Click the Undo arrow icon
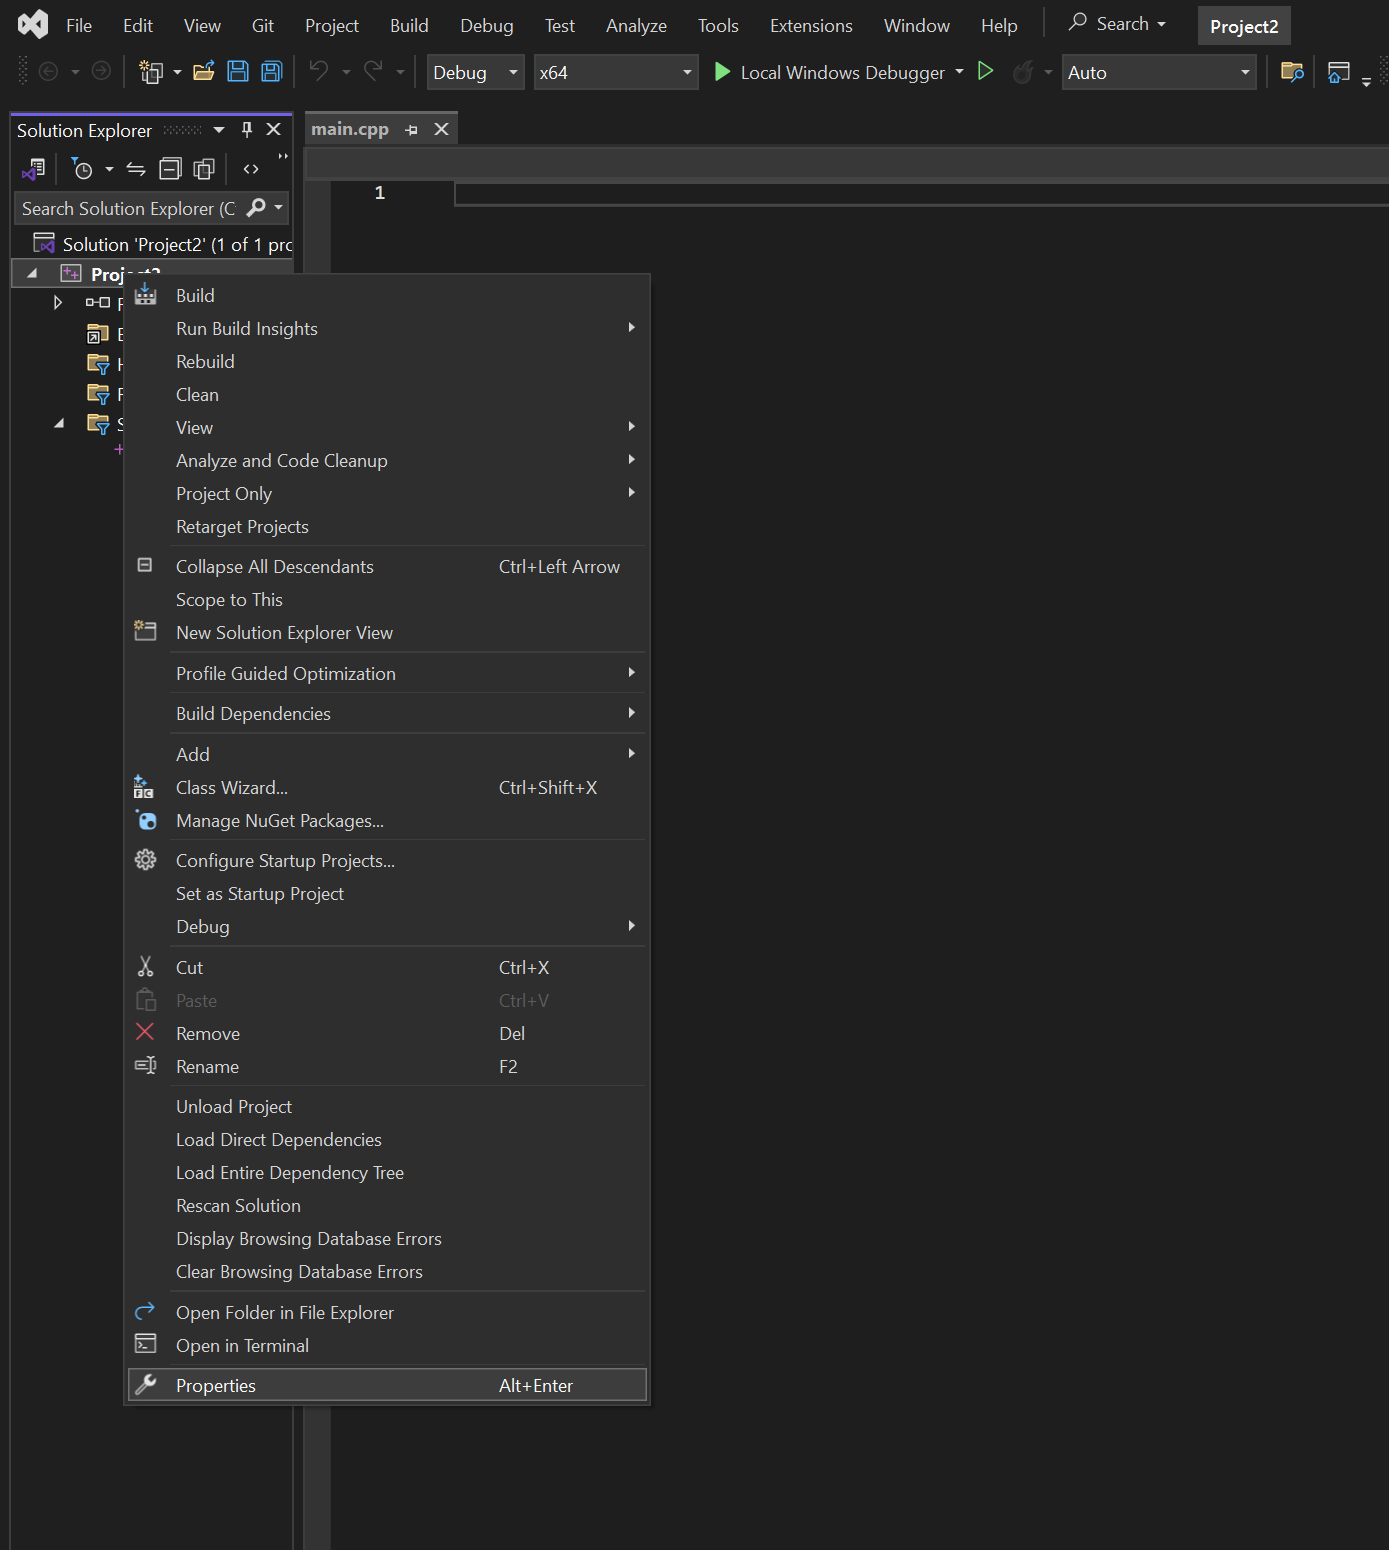The width and height of the screenshot is (1389, 1550). (319, 71)
